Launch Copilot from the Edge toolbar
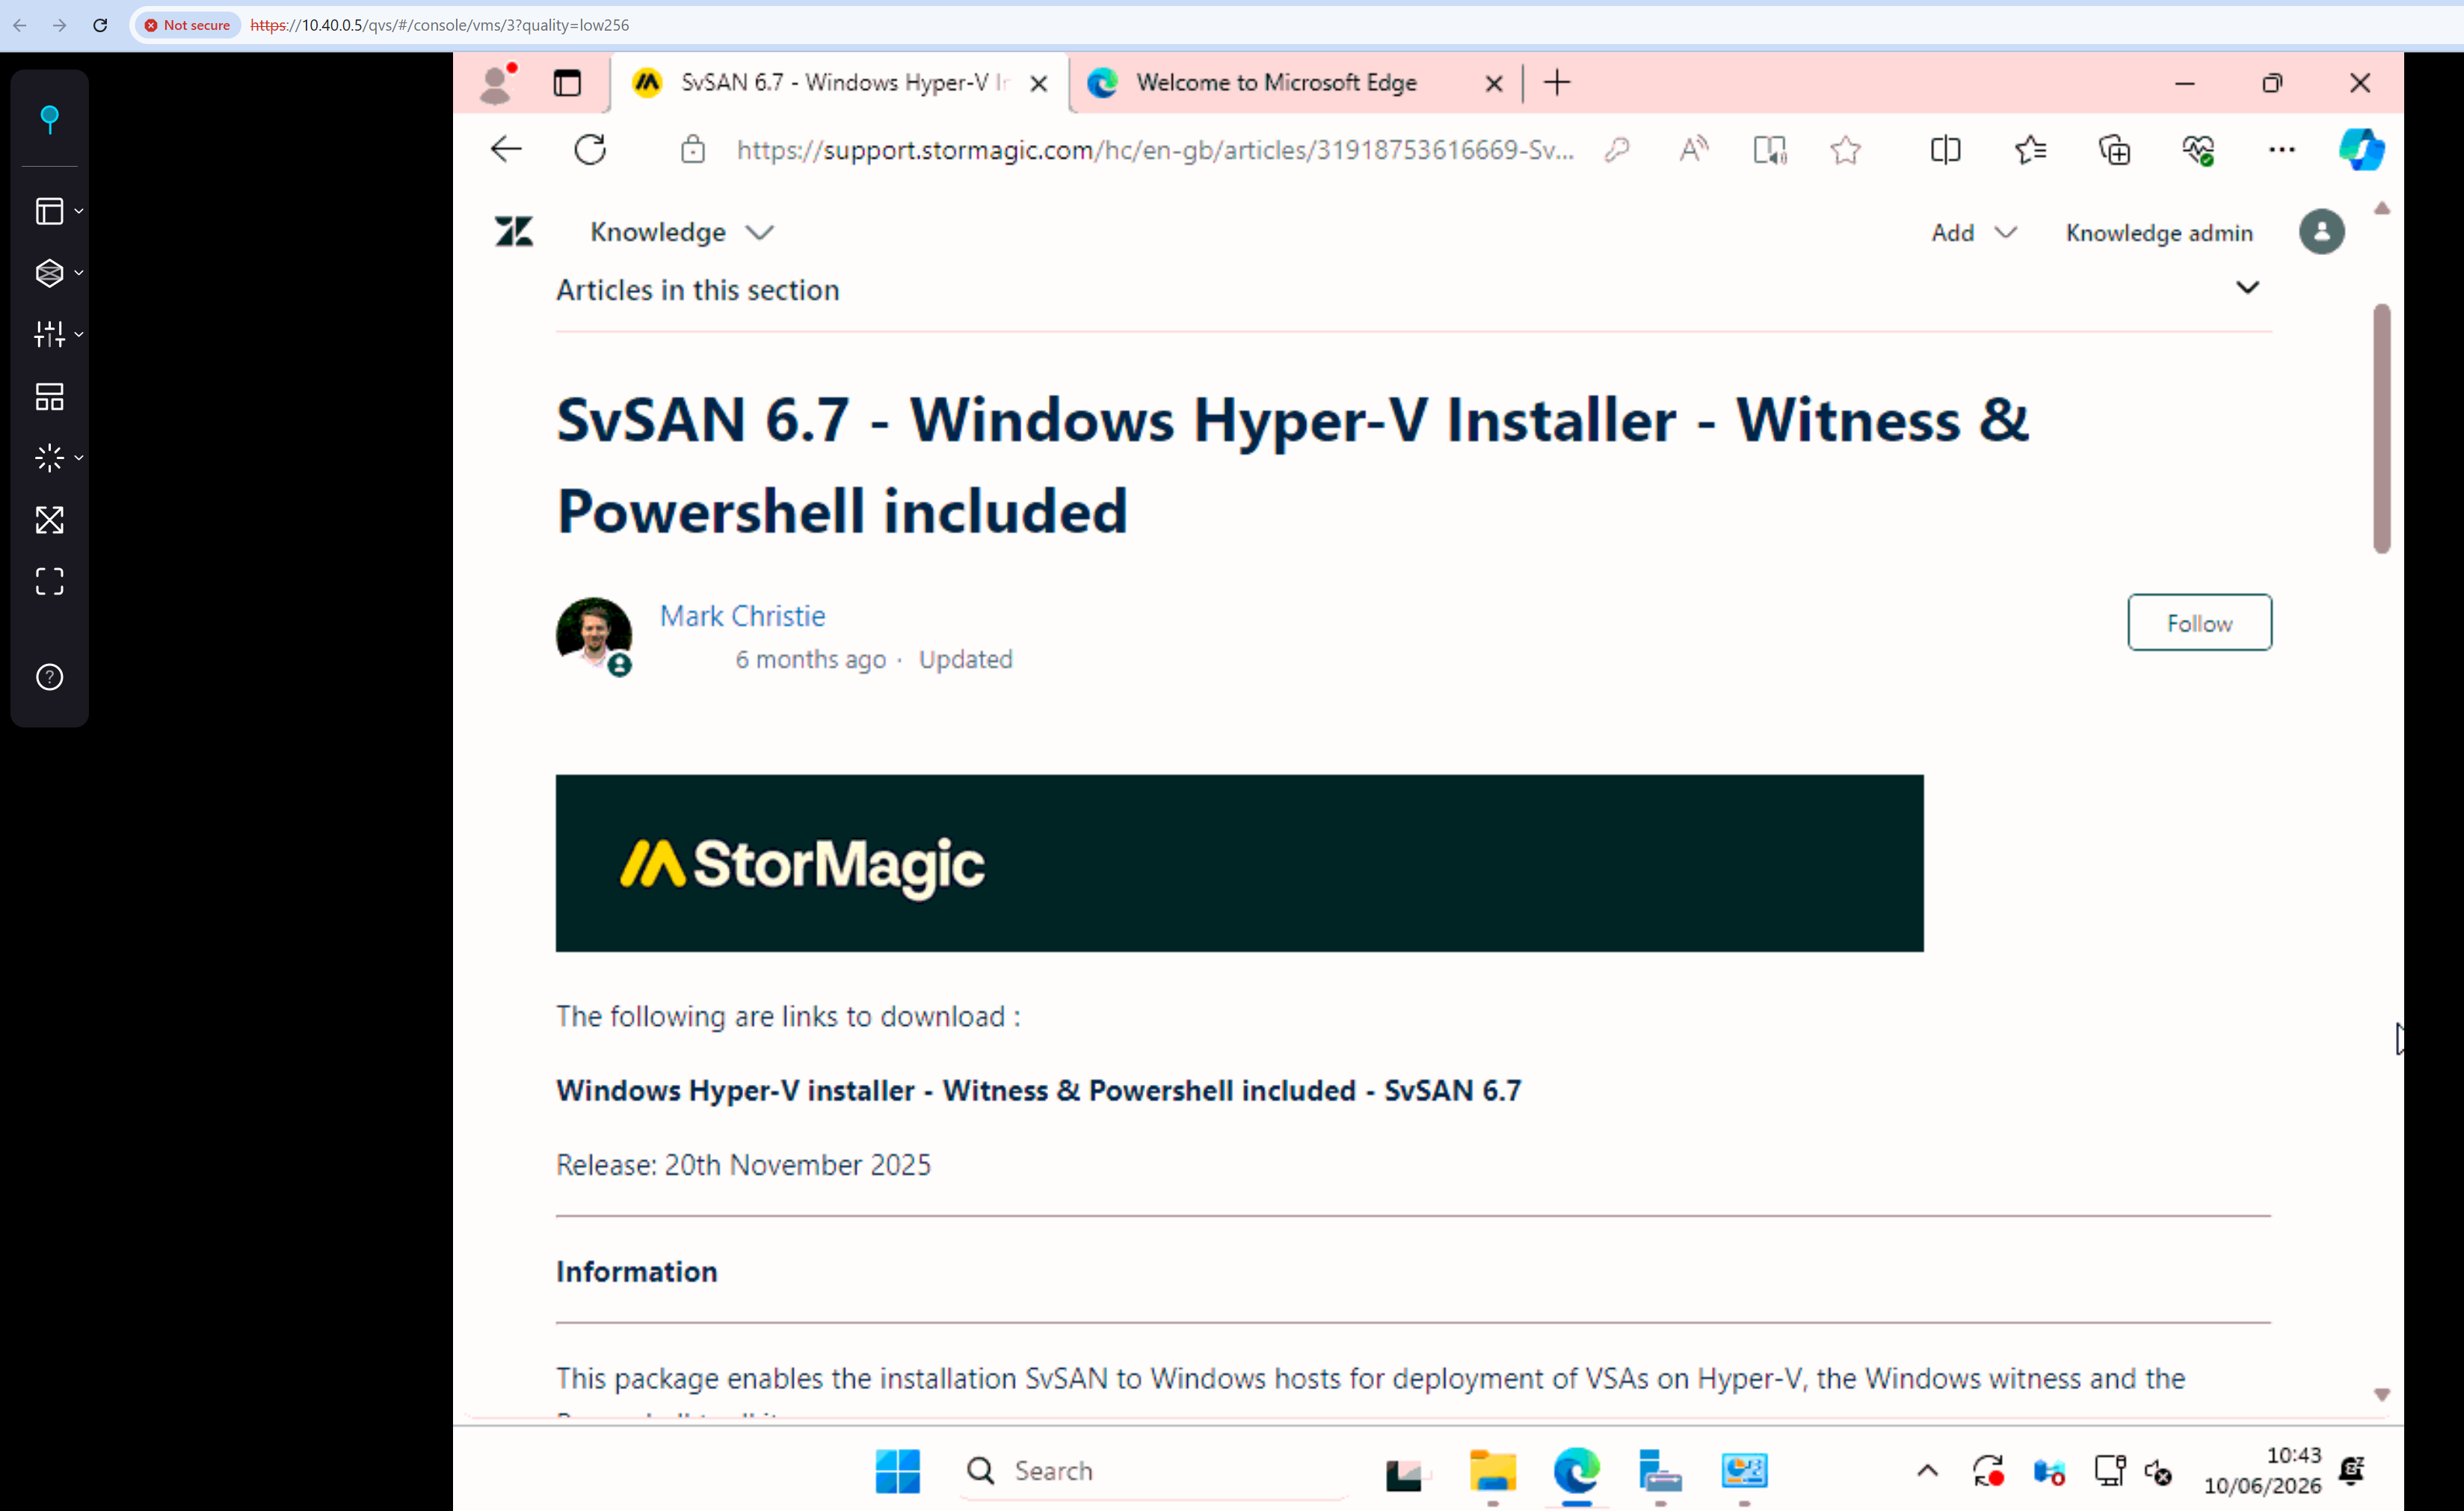2464x1511 pixels. (x=2361, y=150)
